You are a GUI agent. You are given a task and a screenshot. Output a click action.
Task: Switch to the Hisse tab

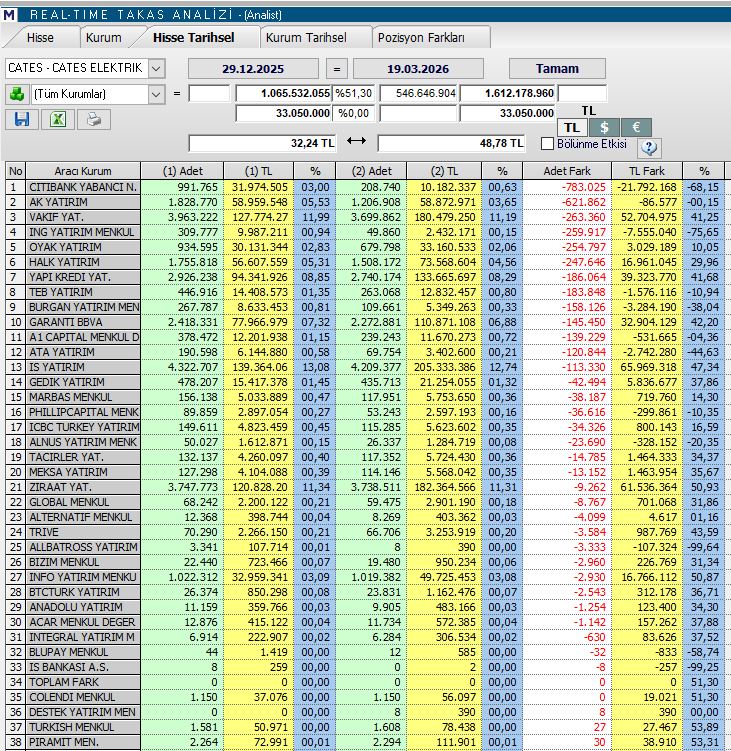(40, 38)
